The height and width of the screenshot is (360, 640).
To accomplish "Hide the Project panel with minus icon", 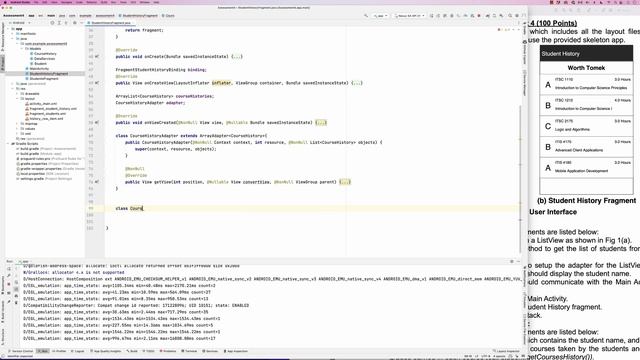I will pos(81,23).
